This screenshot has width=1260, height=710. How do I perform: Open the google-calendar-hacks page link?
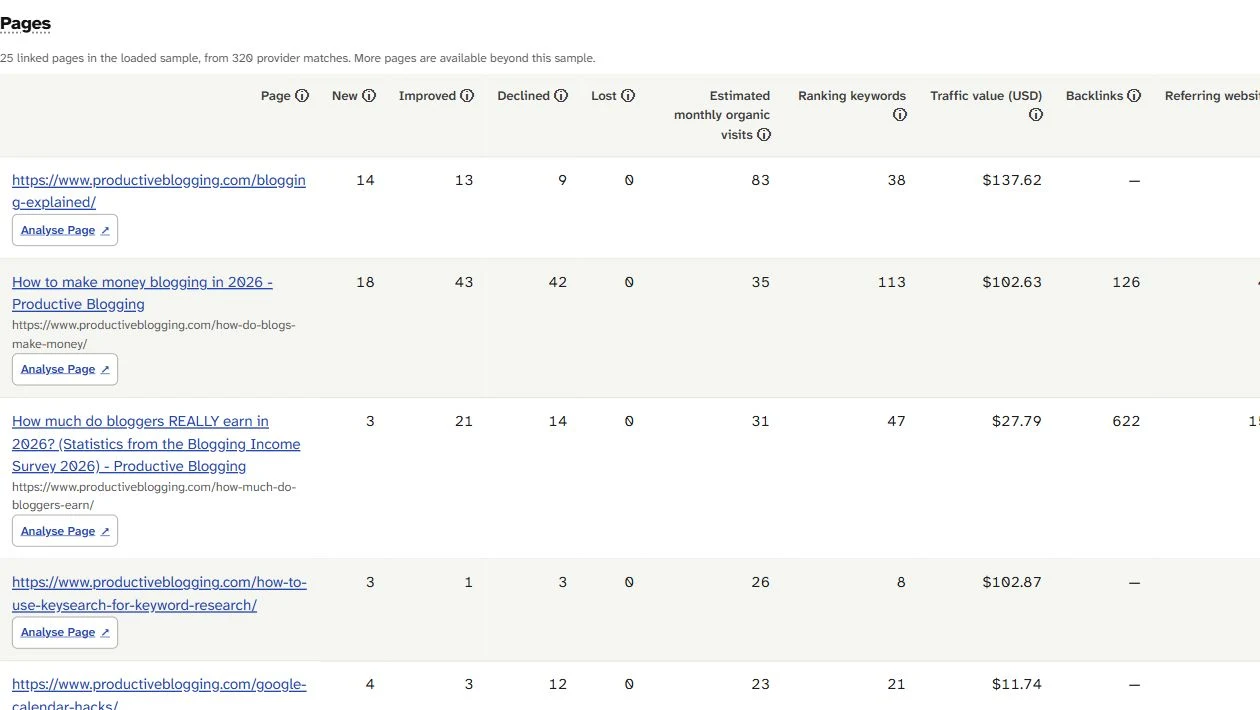point(159,694)
